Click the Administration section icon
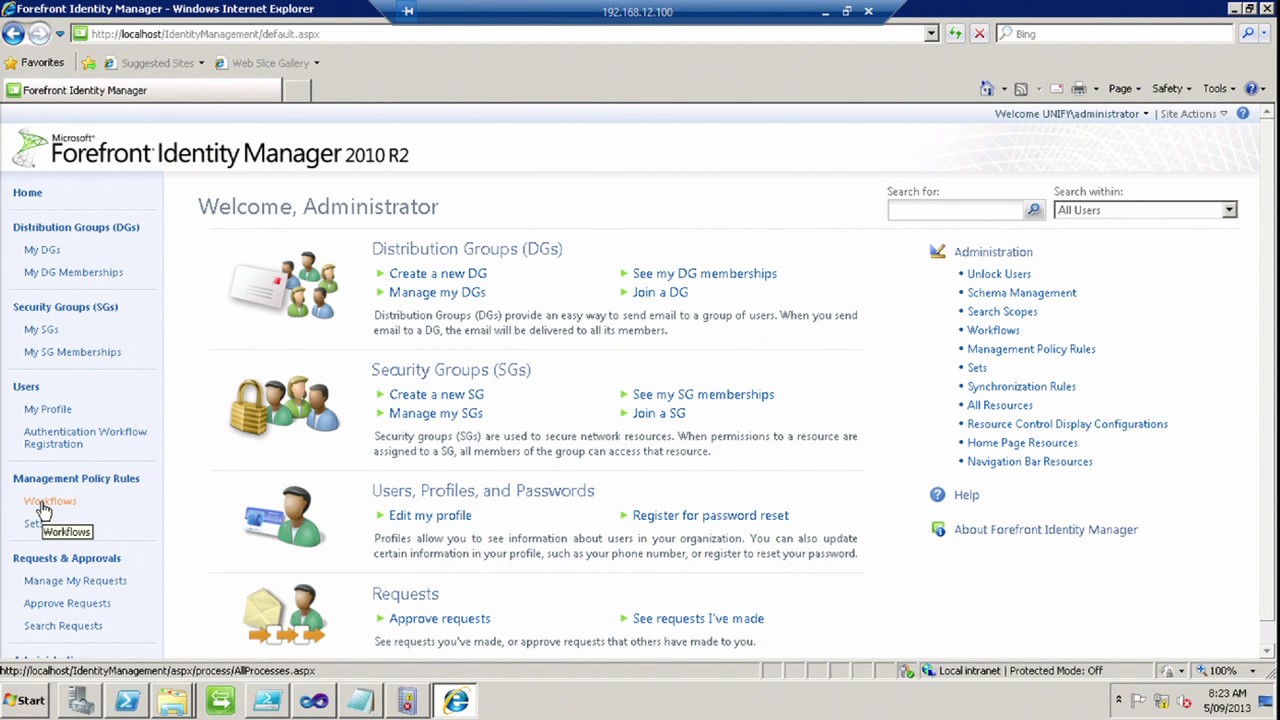The height and width of the screenshot is (720, 1280). (937, 252)
